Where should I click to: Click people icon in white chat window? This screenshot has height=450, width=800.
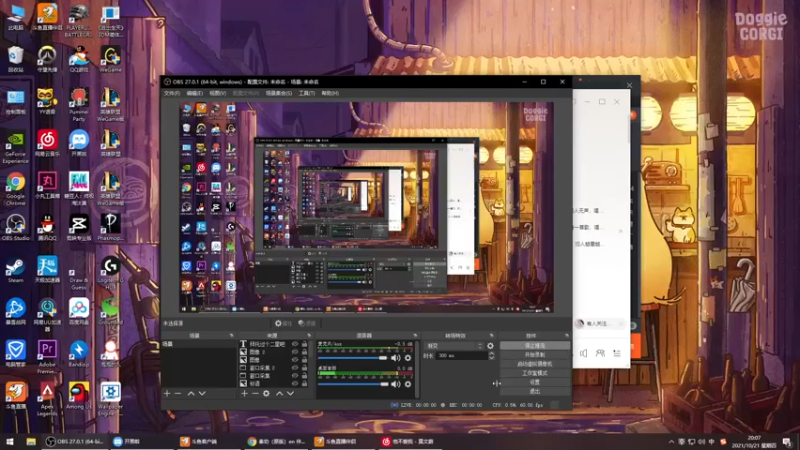(x=600, y=353)
